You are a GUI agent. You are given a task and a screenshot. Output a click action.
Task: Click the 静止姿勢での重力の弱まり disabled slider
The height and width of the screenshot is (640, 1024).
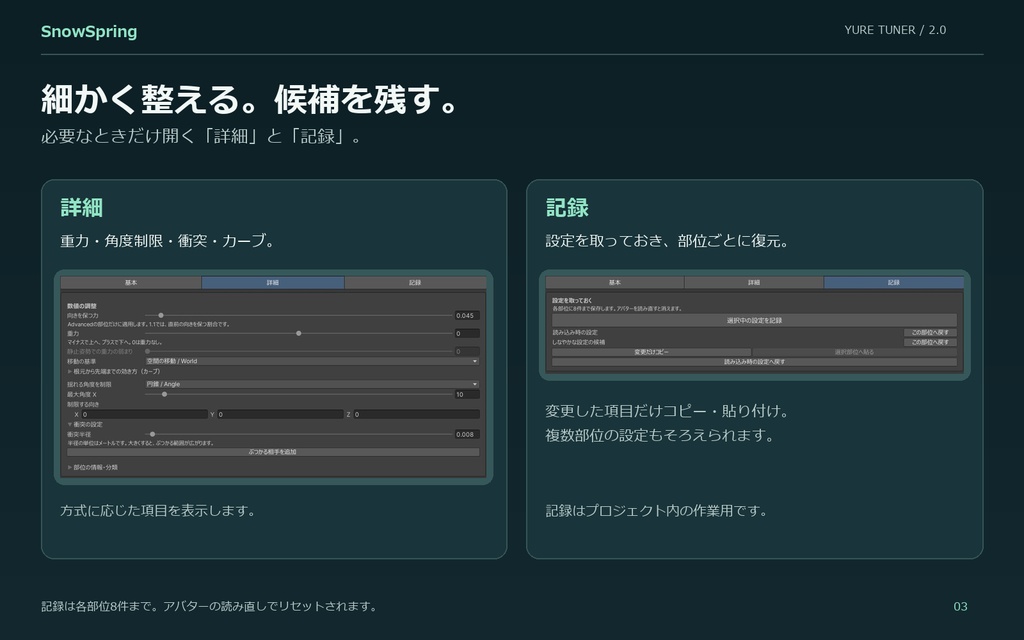tap(298, 351)
